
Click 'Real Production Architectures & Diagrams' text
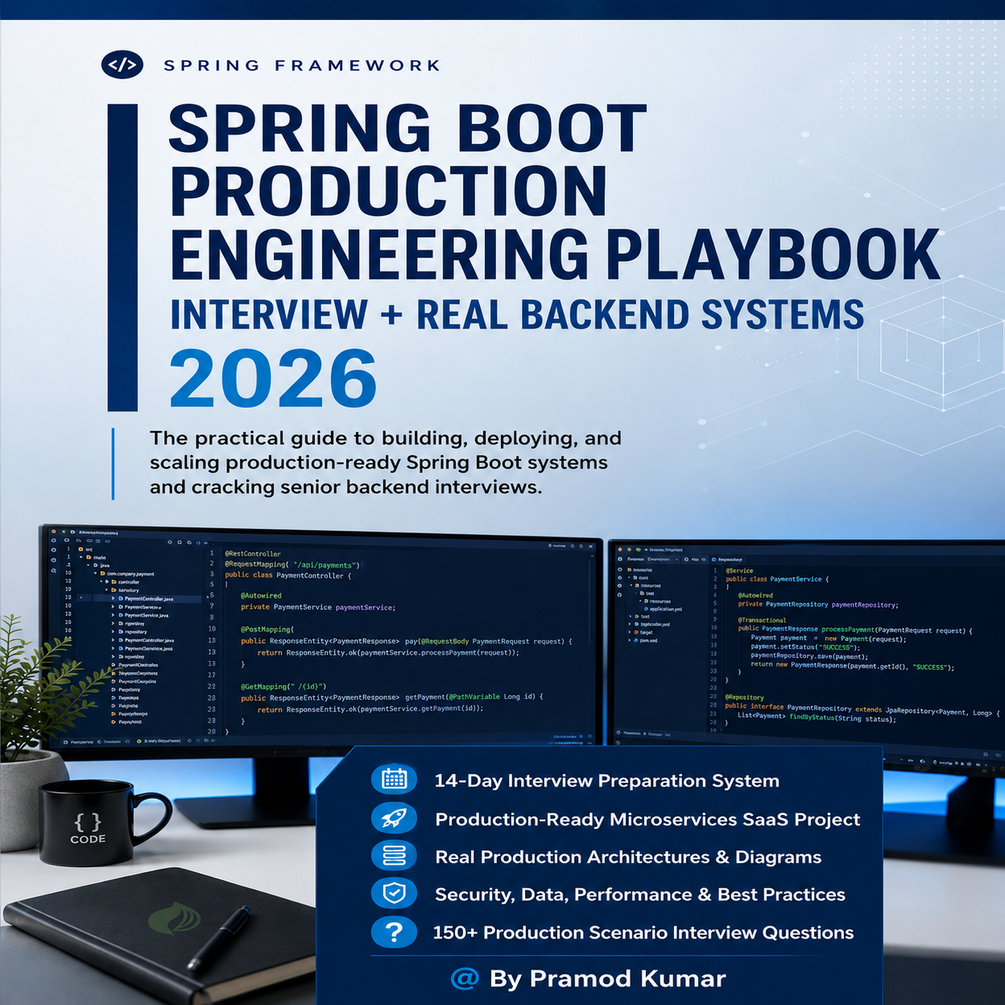(628, 857)
